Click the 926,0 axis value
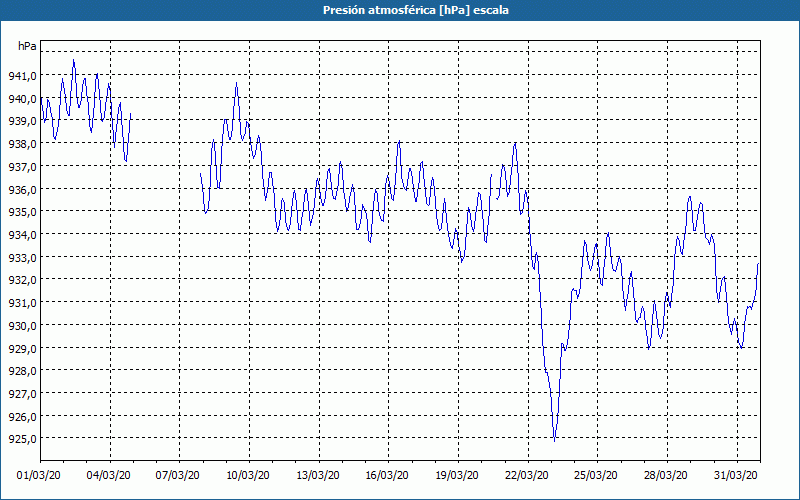This screenshot has width=800, height=500. tap(22, 416)
